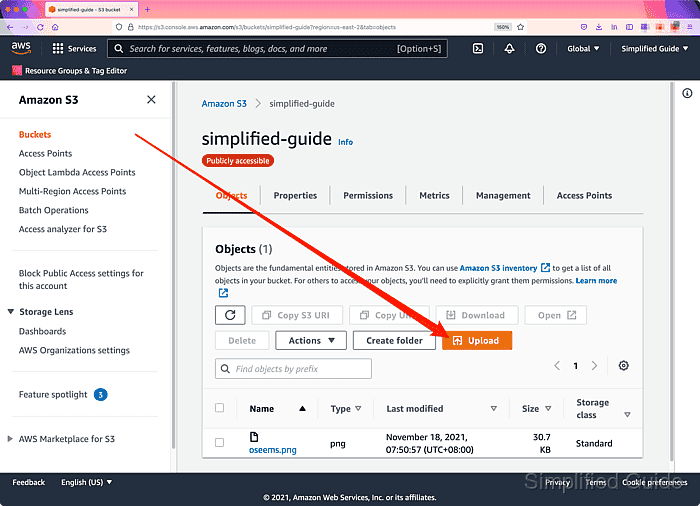The width and height of the screenshot is (700, 506).
Task: Open the Actions dropdown menu
Action: pyautogui.click(x=311, y=341)
